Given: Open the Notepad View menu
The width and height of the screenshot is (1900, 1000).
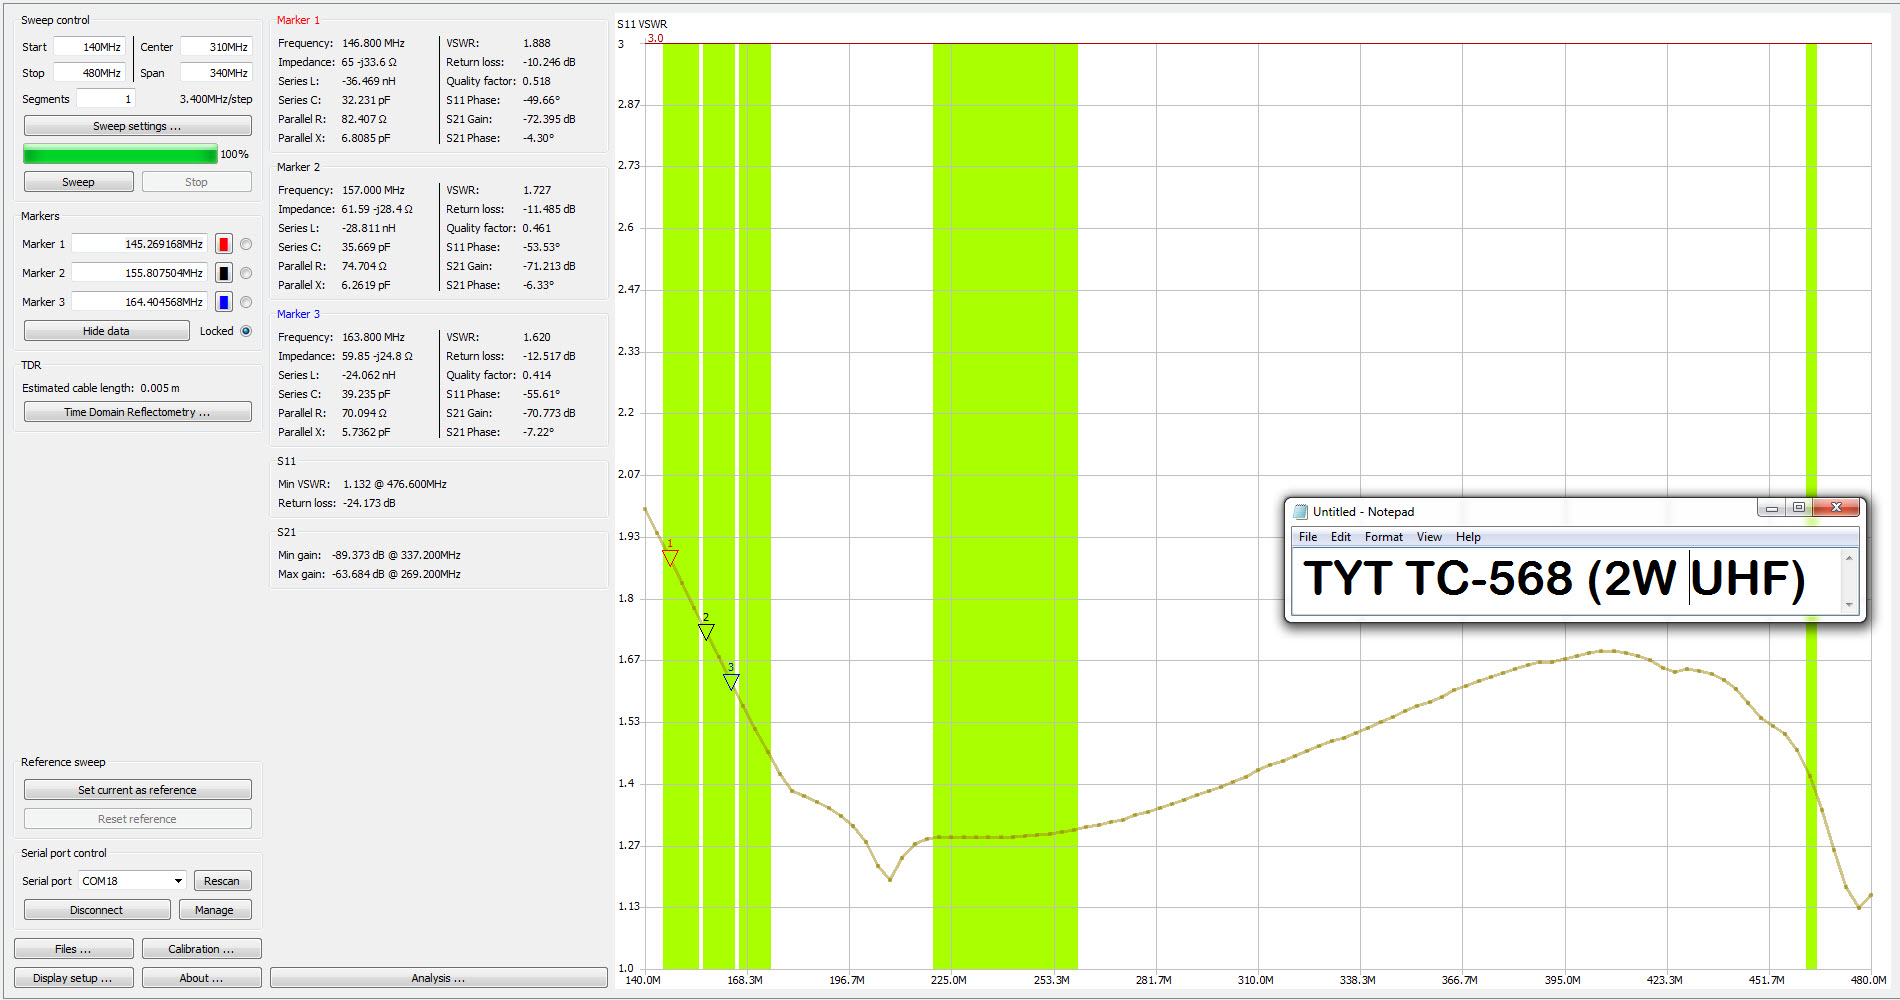Looking at the screenshot, I should [x=1429, y=537].
